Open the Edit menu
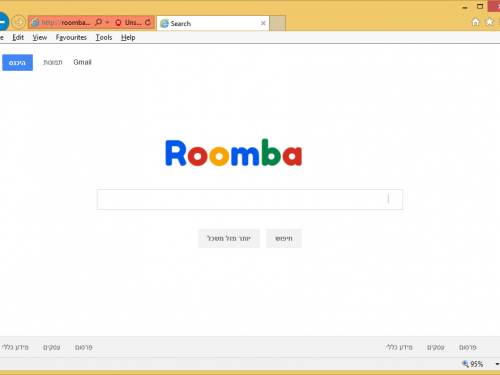The image size is (500, 375). (18, 37)
